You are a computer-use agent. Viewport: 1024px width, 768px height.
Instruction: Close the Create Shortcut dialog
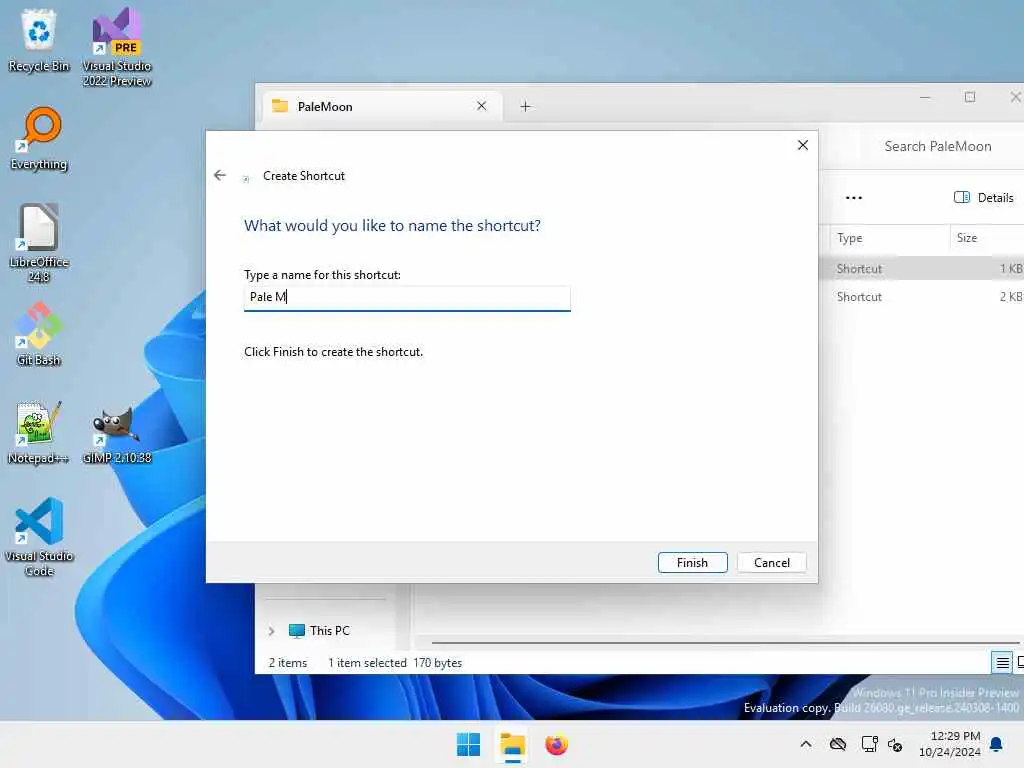[x=803, y=145]
